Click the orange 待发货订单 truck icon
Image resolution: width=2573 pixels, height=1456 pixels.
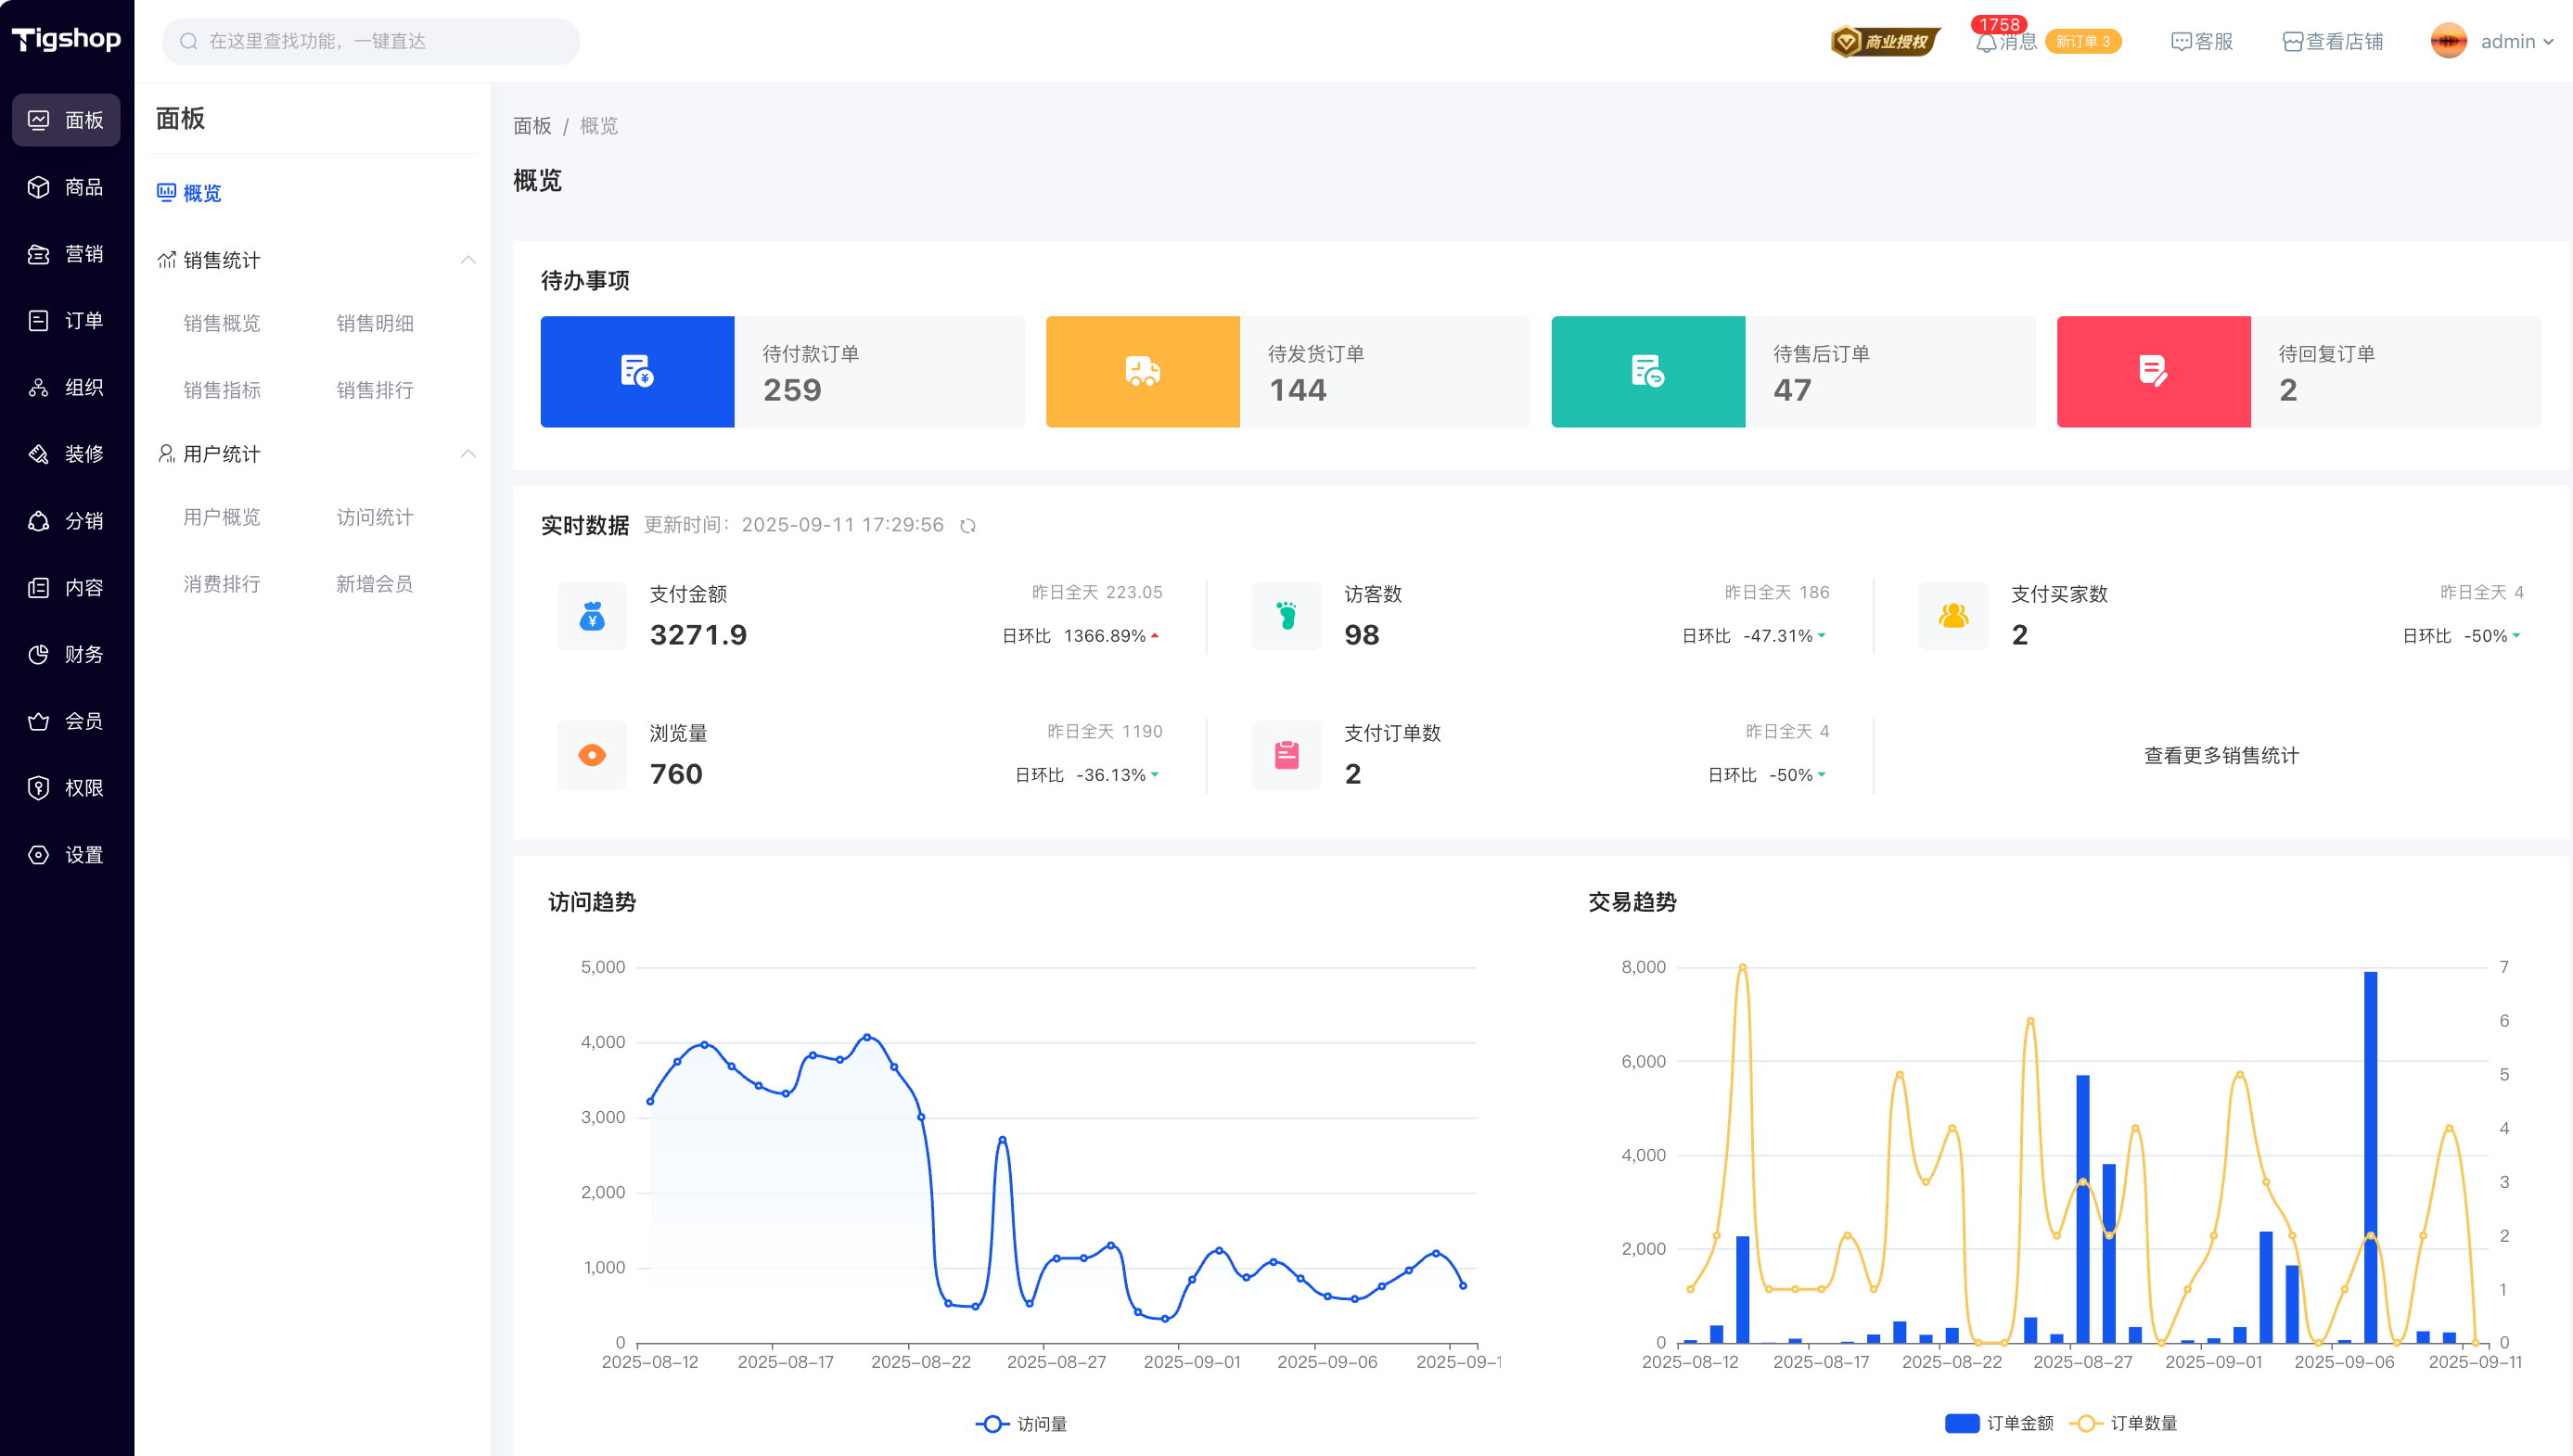coord(1142,371)
